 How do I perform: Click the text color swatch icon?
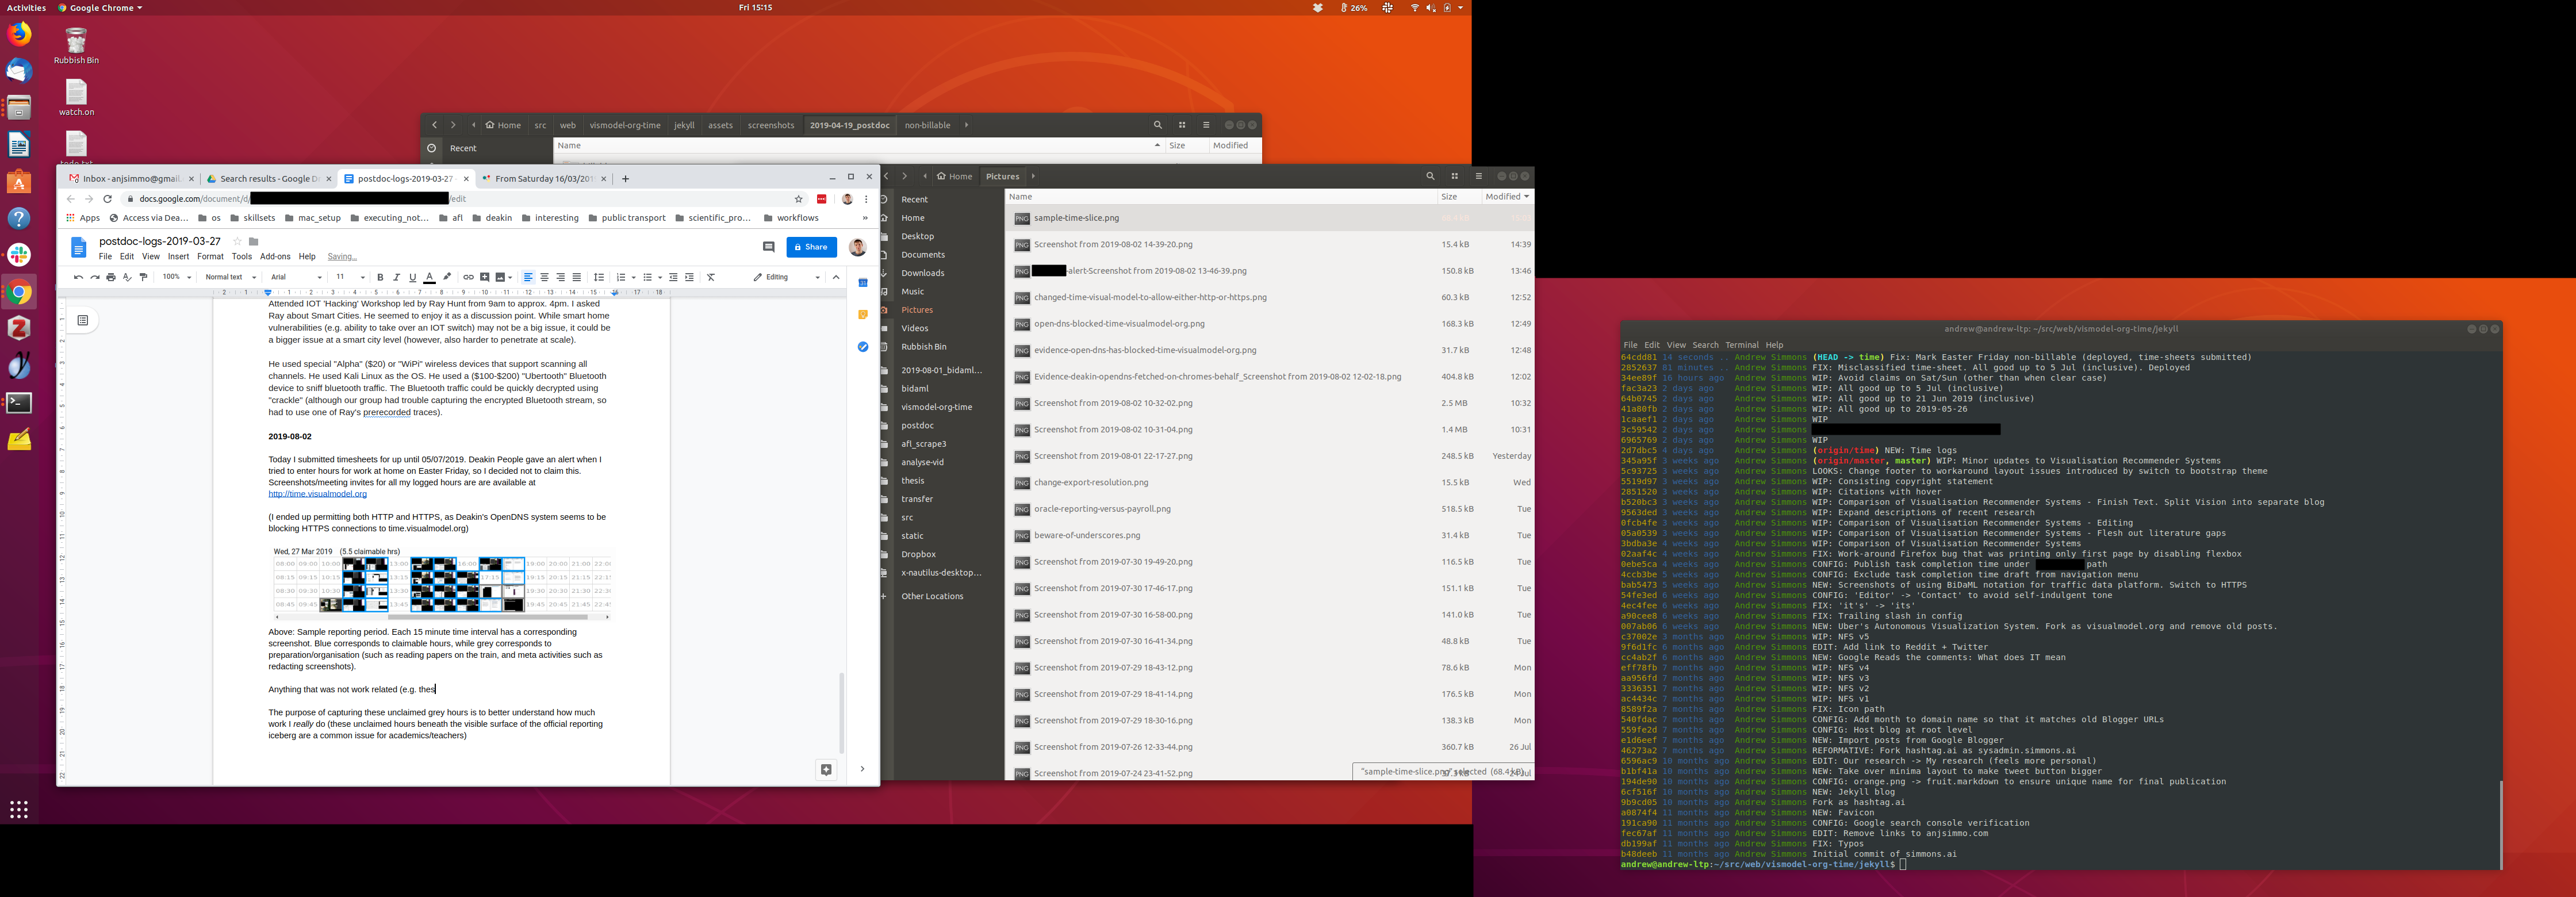click(429, 277)
